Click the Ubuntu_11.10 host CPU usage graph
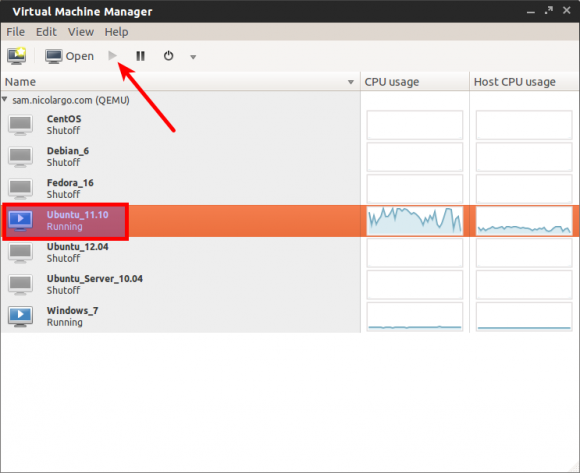 (524, 221)
